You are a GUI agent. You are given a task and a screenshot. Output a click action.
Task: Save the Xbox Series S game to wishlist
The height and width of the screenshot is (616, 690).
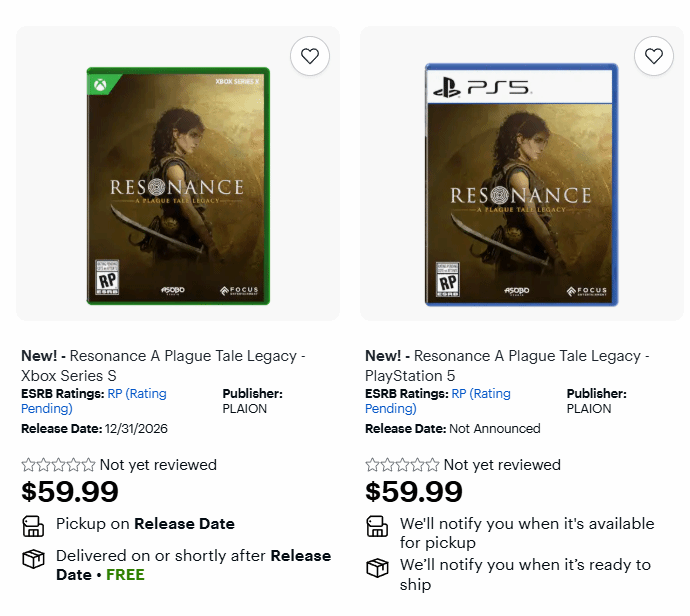pyautogui.click(x=310, y=56)
